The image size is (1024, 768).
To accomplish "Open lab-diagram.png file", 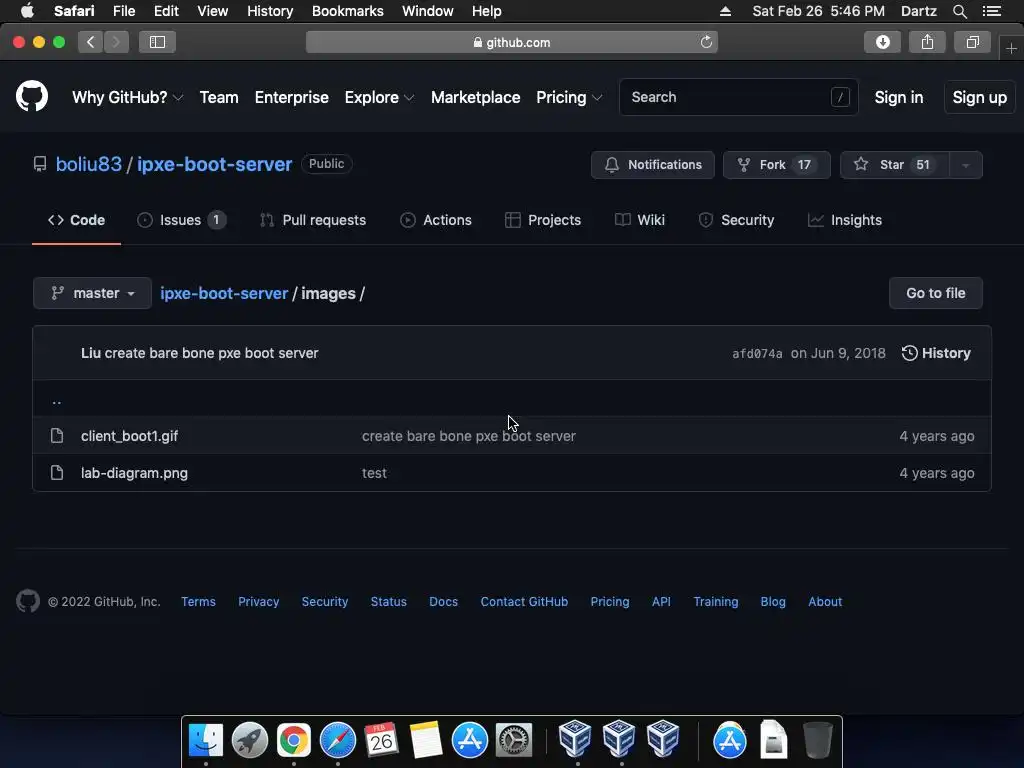I will [135, 473].
